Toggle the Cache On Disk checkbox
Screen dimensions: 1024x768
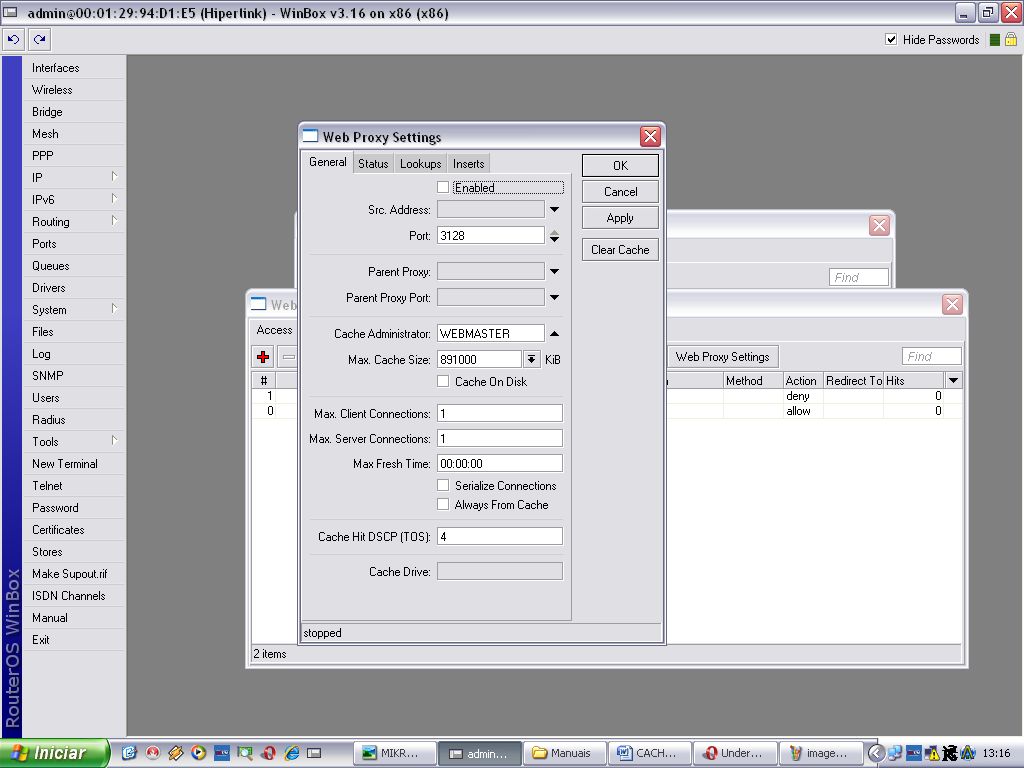(x=443, y=382)
